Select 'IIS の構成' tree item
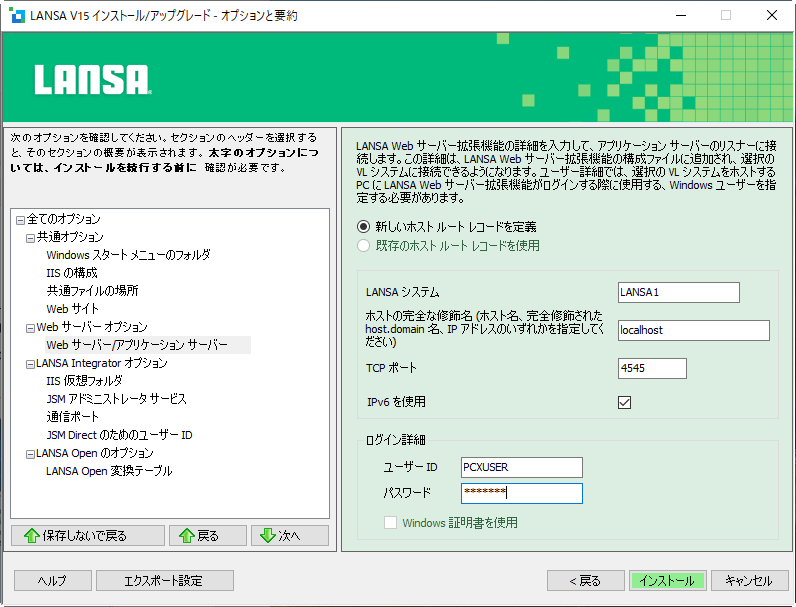This screenshot has width=796, height=607. coord(72,273)
